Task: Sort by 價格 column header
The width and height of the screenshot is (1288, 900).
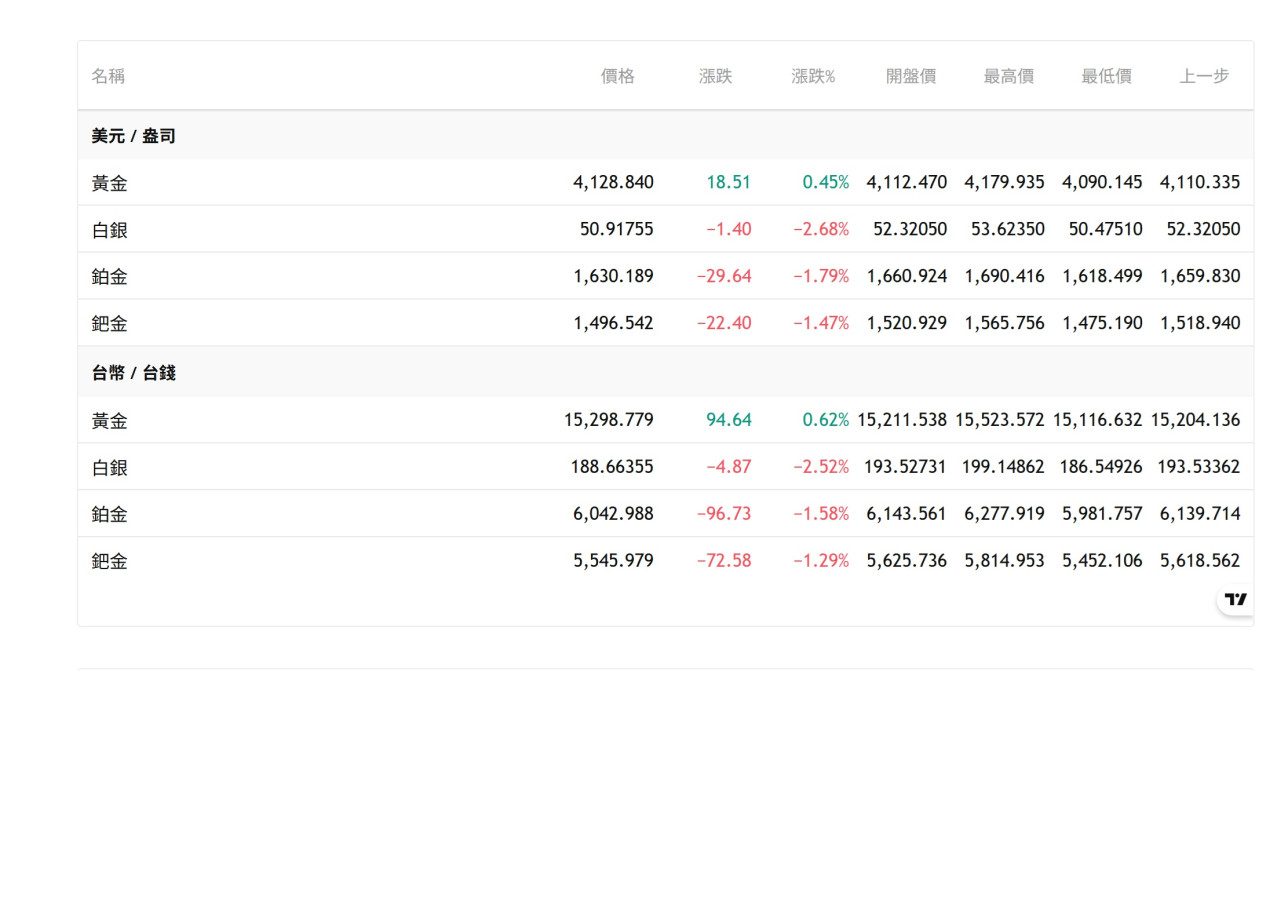Action: point(617,76)
